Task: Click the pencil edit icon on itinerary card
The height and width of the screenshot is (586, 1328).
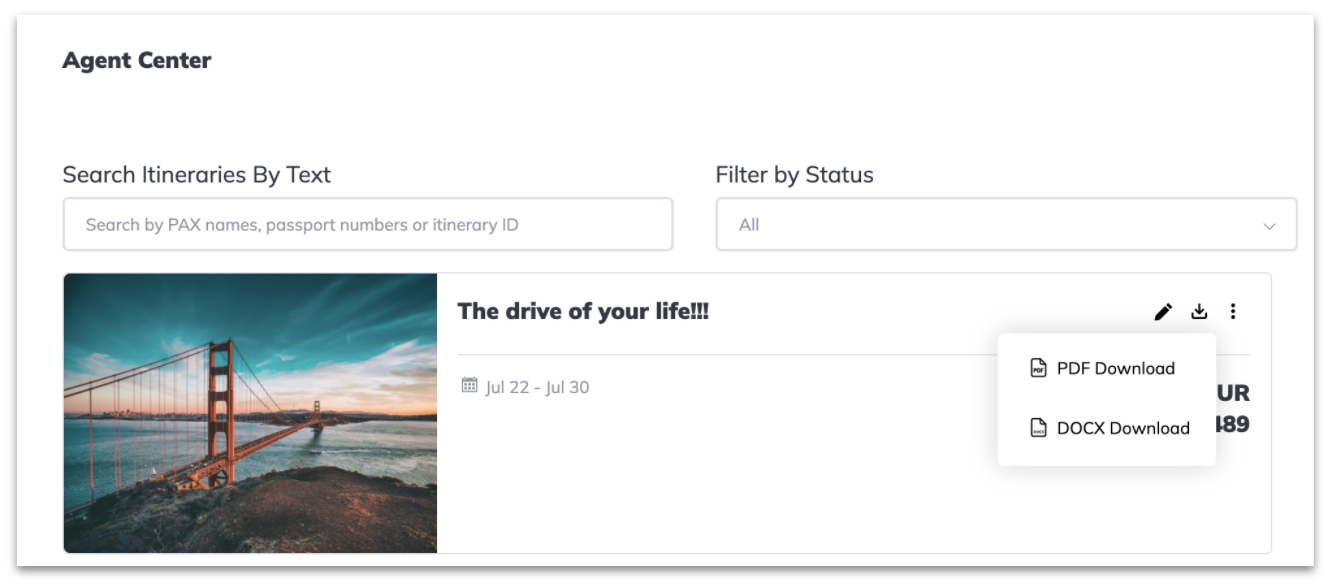Action: [1163, 312]
